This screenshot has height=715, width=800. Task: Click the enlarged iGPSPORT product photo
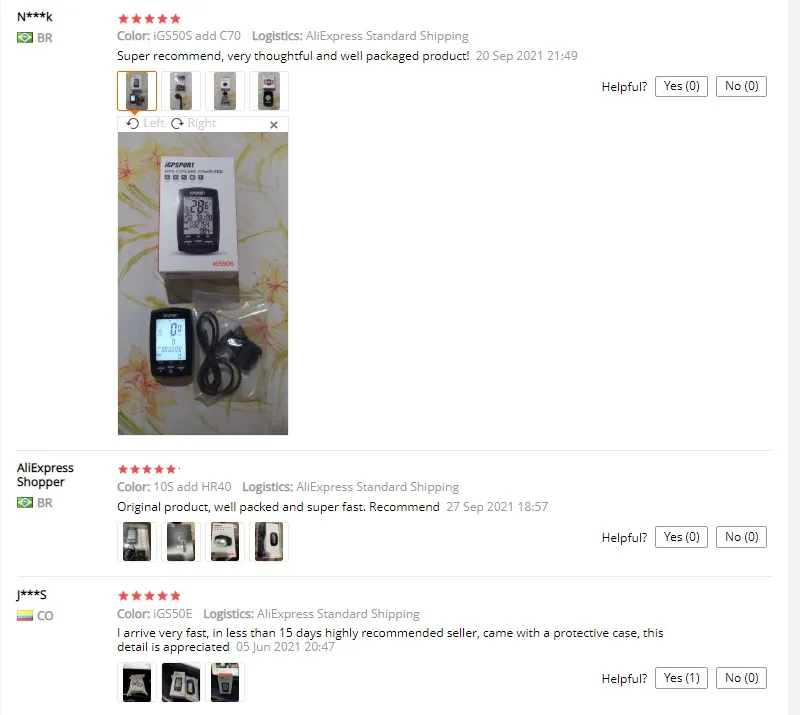coord(203,283)
